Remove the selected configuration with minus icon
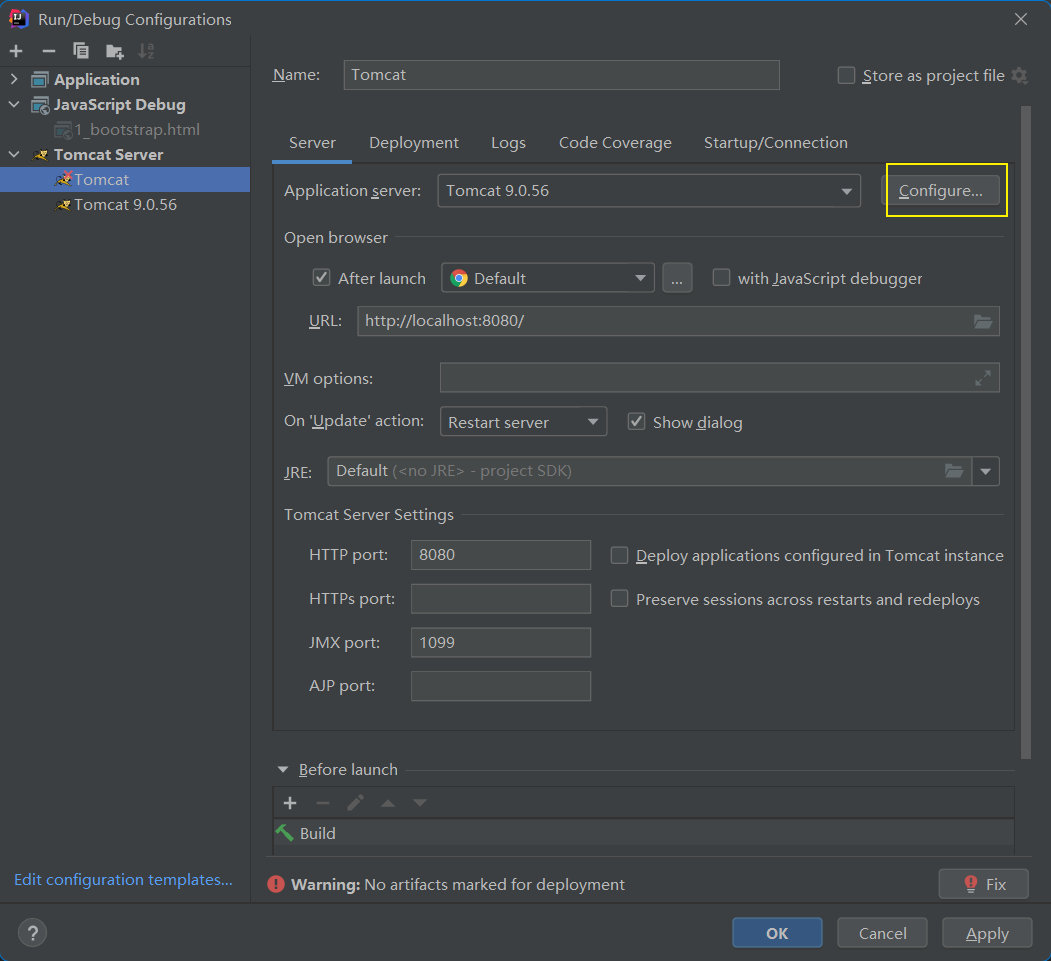 point(48,51)
